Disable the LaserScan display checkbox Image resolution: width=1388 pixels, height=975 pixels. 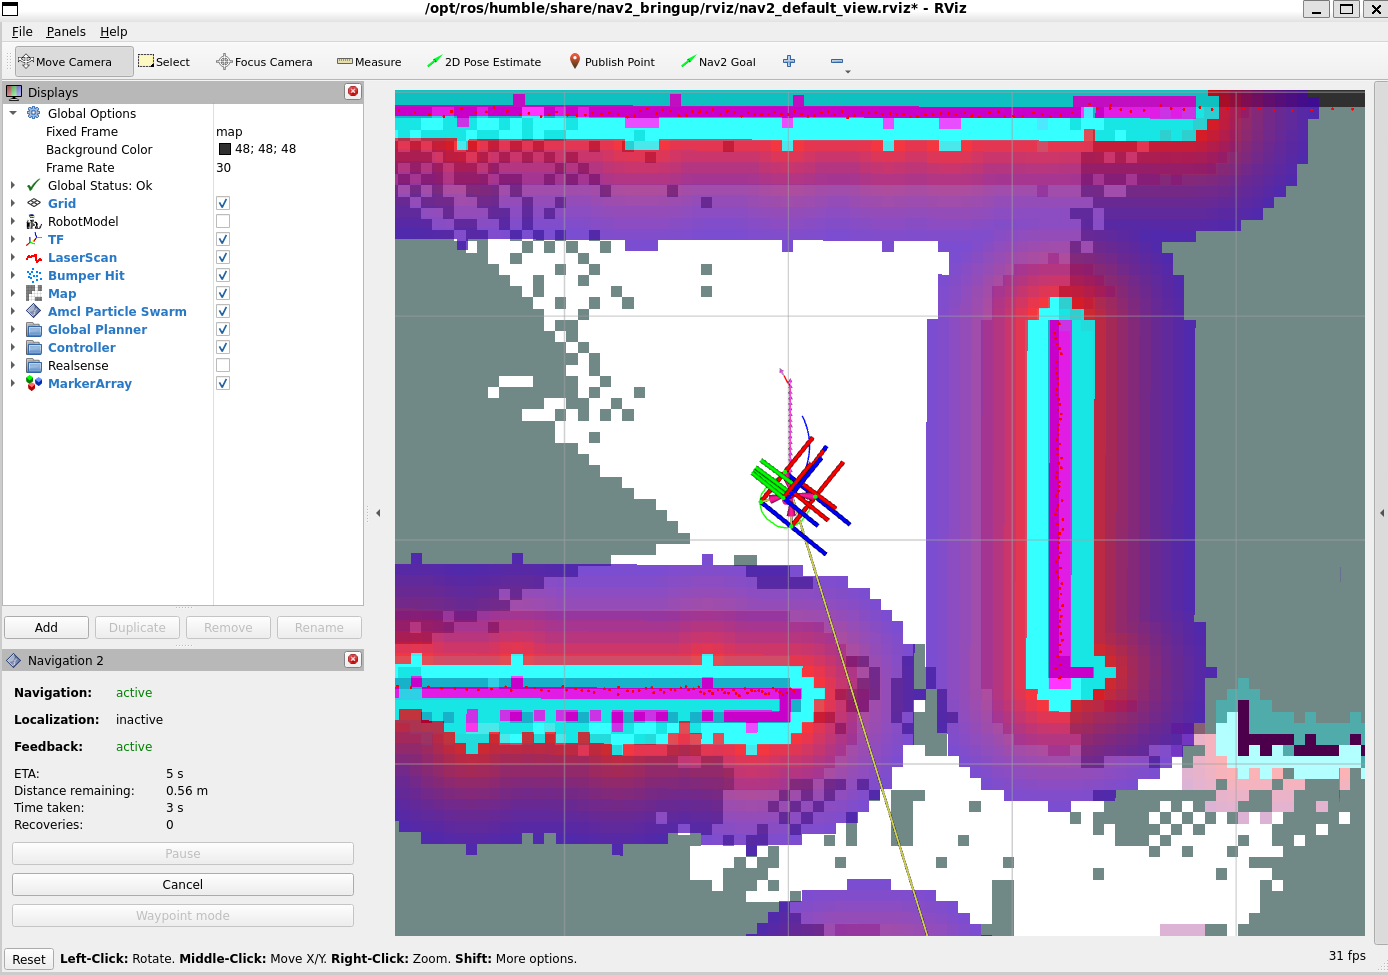[x=223, y=257]
